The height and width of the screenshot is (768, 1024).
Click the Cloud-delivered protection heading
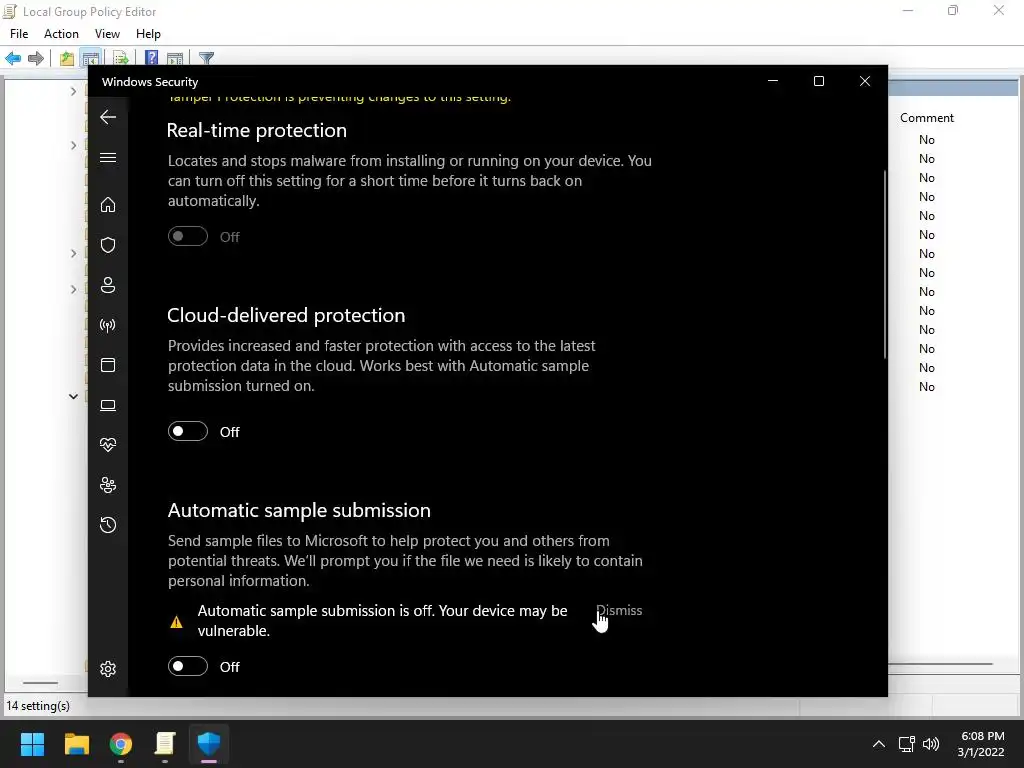pos(286,315)
